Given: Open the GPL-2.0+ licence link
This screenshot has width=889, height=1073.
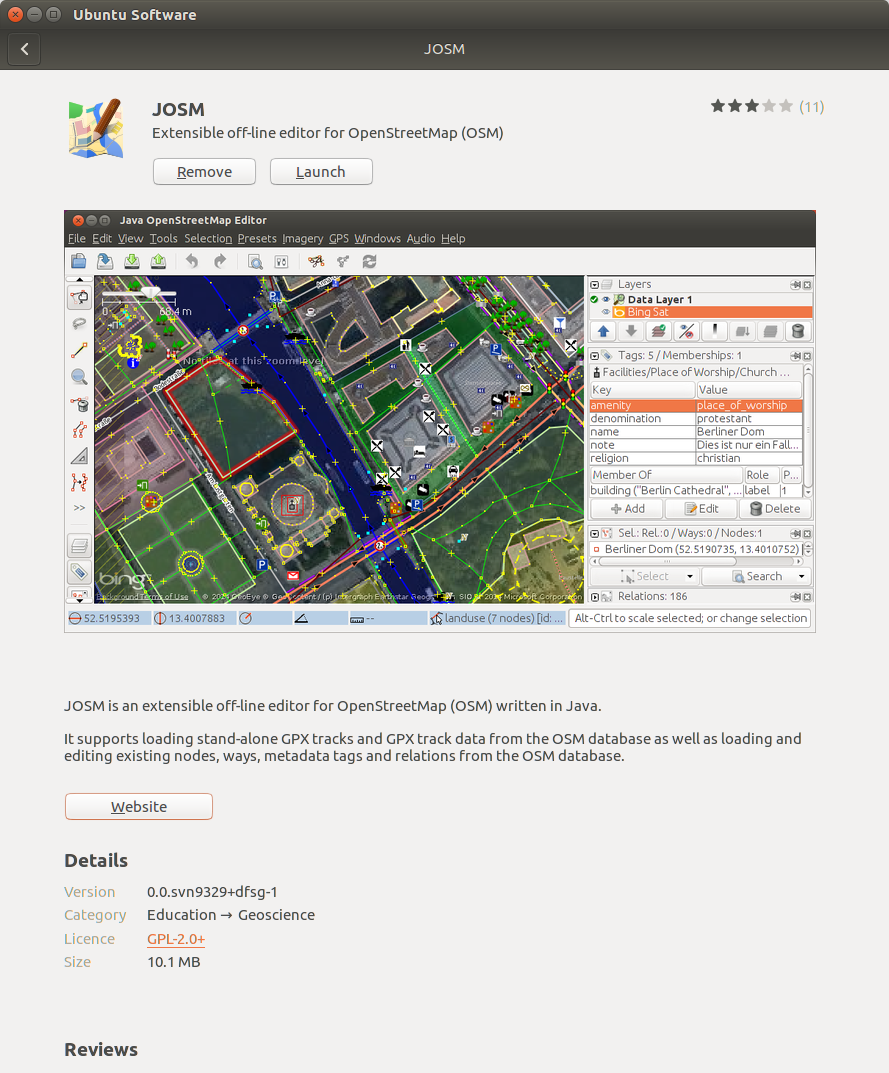Looking at the screenshot, I should click(176, 939).
